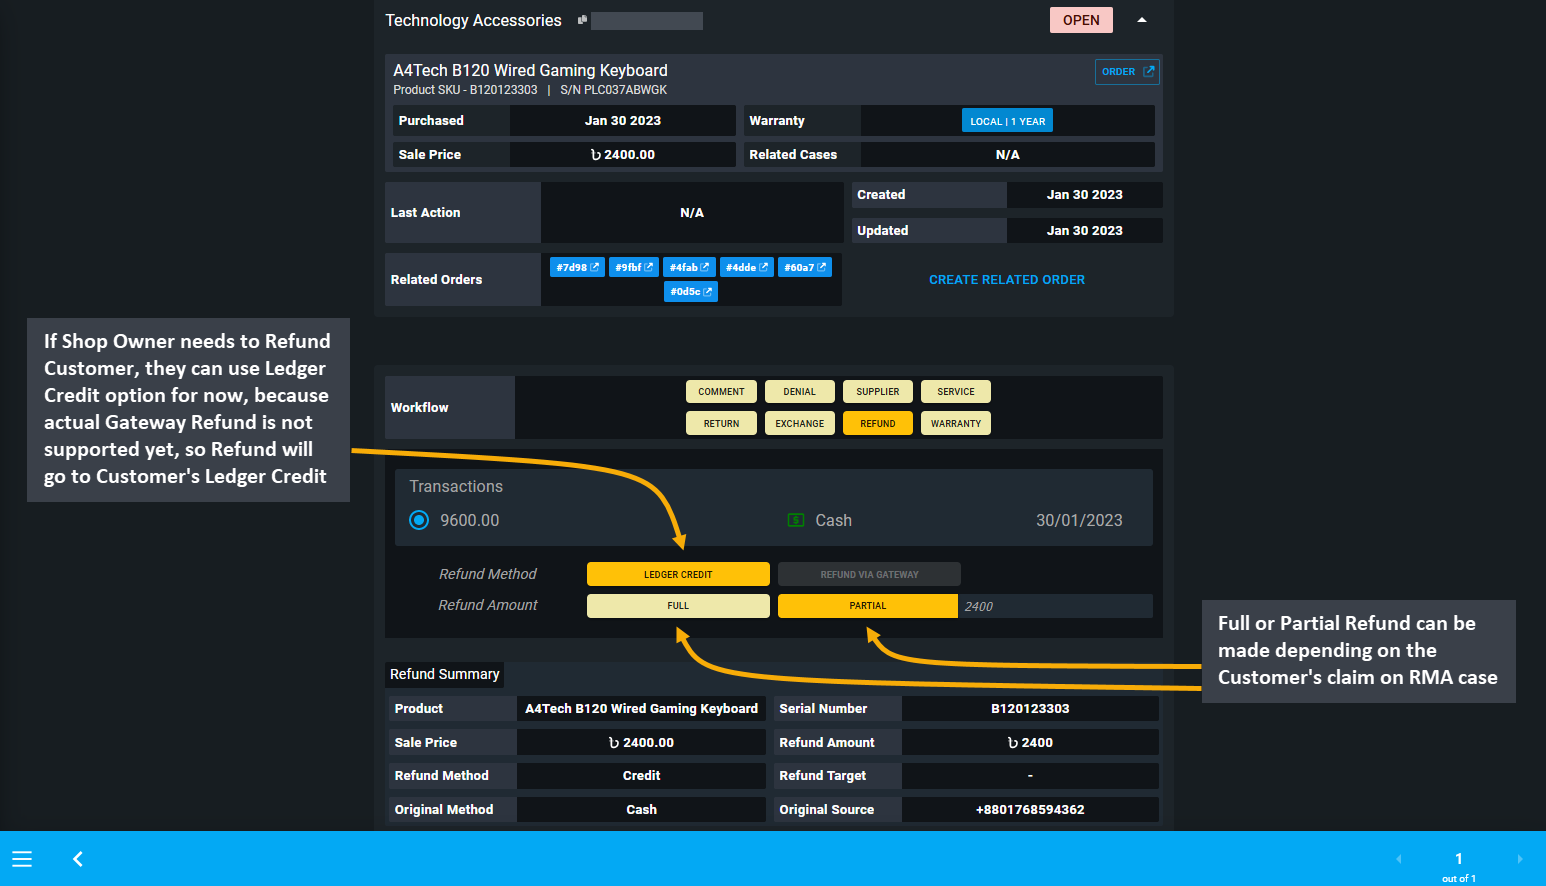The image size is (1546, 886).
Task: Select the WARRANTY workflow option
Action: pos(955,424)
